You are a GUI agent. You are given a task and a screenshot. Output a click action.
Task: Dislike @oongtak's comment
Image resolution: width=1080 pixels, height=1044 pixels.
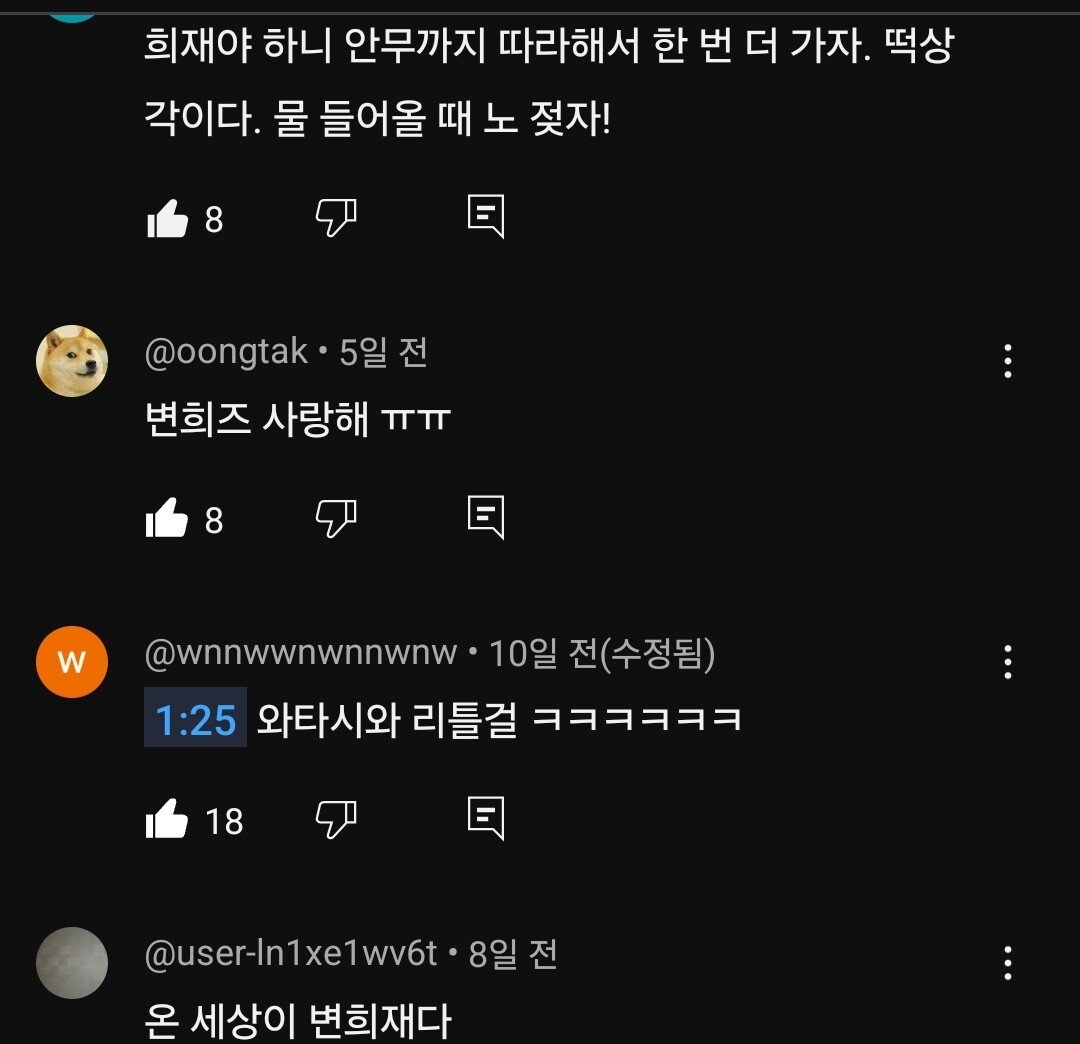tap(336, 518)
